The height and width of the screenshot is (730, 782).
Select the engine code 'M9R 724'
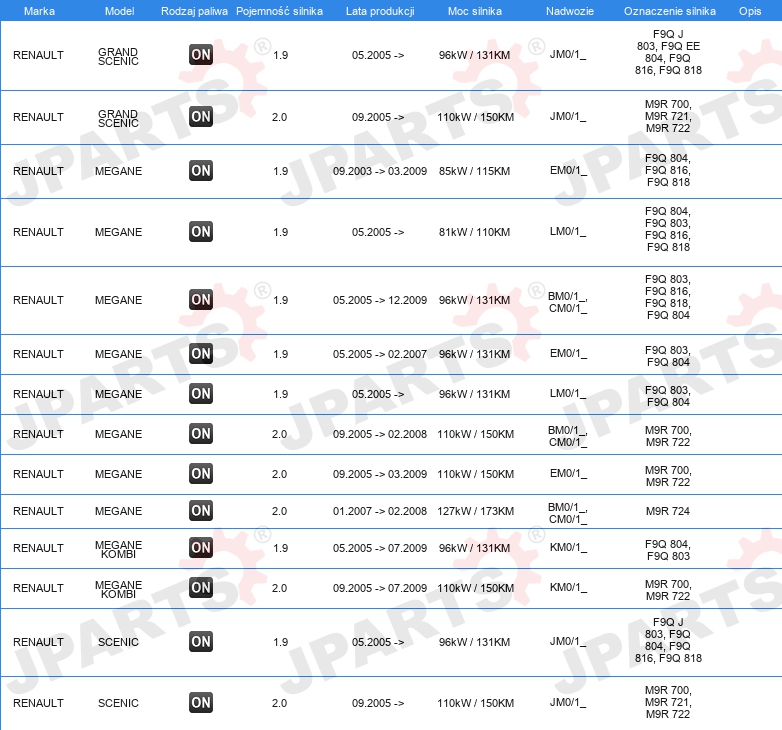[x=668, y=511]
